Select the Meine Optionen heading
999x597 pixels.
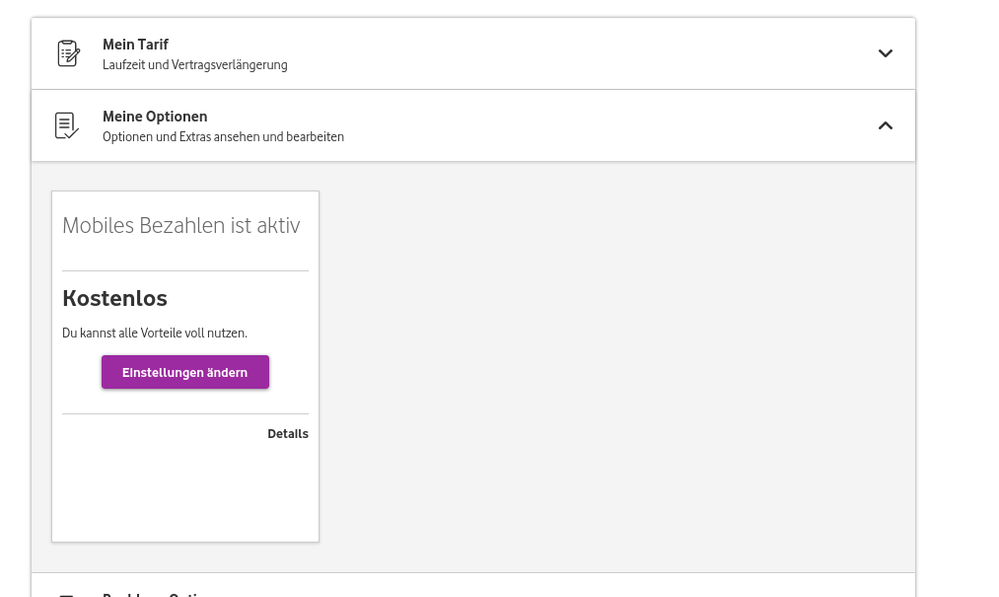154,117
